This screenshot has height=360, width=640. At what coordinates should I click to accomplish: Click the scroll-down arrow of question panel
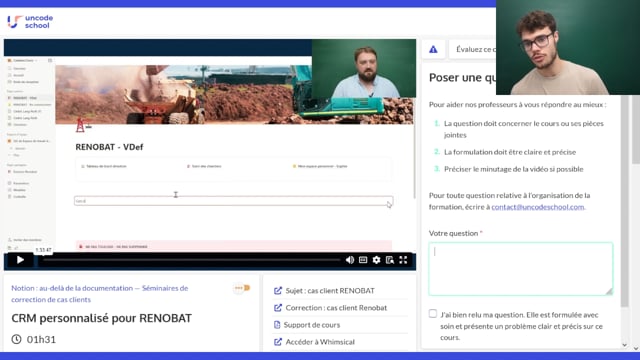[x=624, y=345]
